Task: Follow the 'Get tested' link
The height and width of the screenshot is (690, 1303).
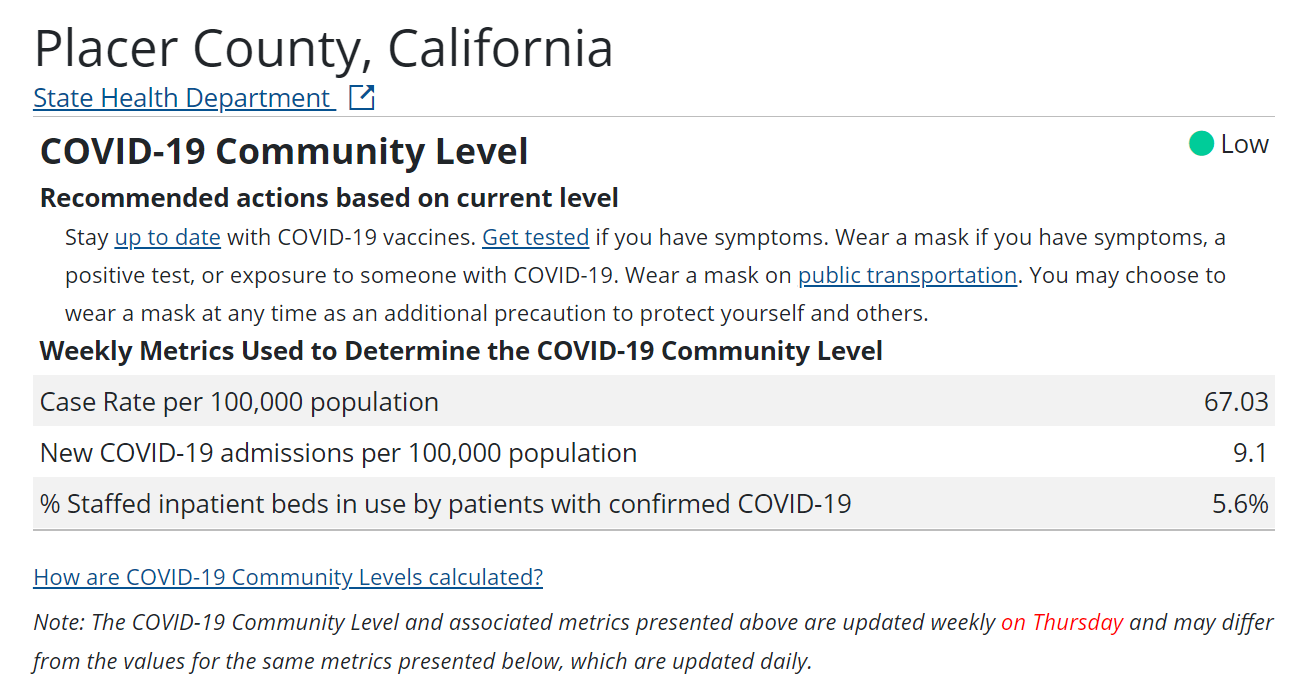Action: pyautogui.click(x=535, y=238)
